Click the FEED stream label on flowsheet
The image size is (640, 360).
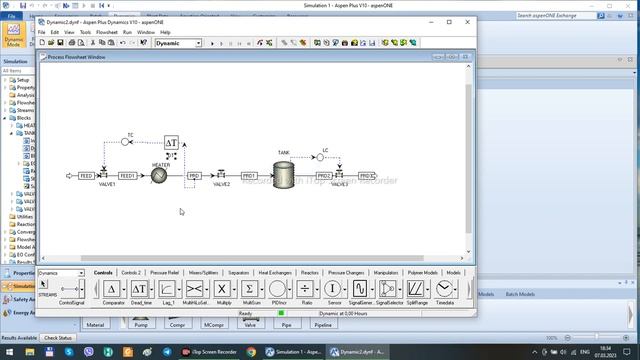(86, 176)
